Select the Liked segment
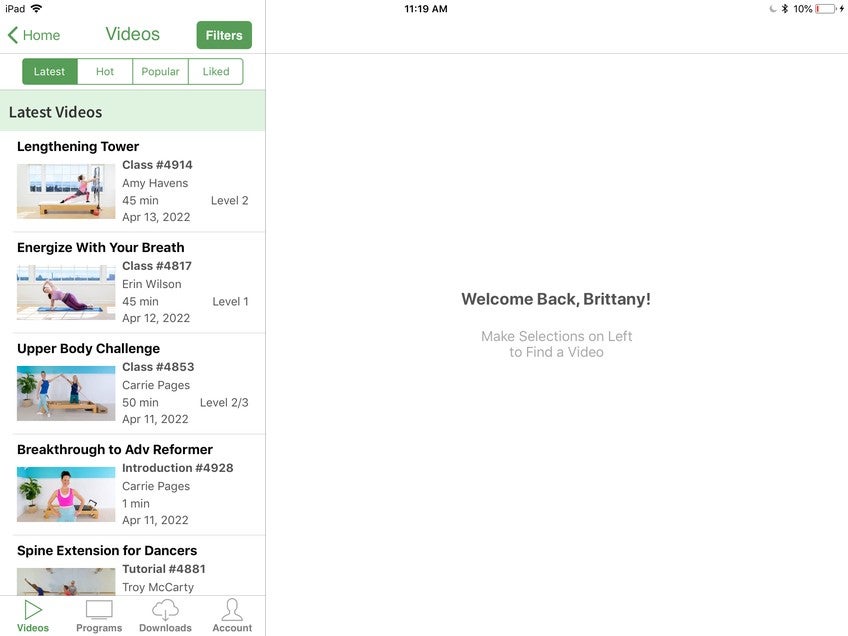Image resolution: width=848 pixels, height=636 pixels. pyautogui.click(x=216, y=72)
